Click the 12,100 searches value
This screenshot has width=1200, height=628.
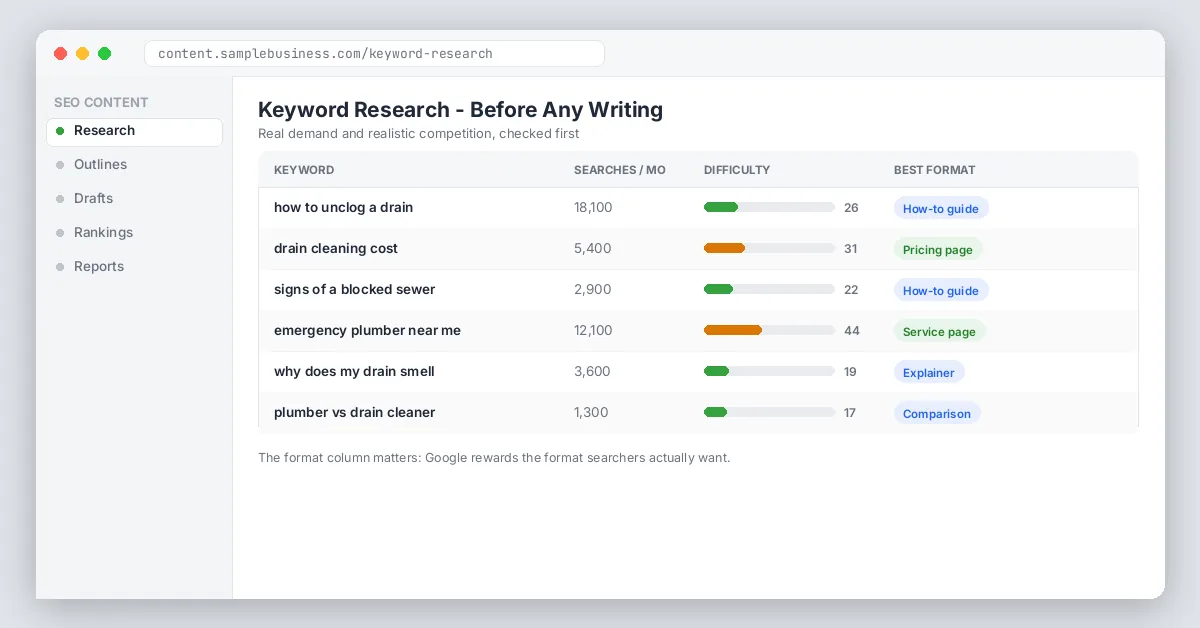coord(593,331)
